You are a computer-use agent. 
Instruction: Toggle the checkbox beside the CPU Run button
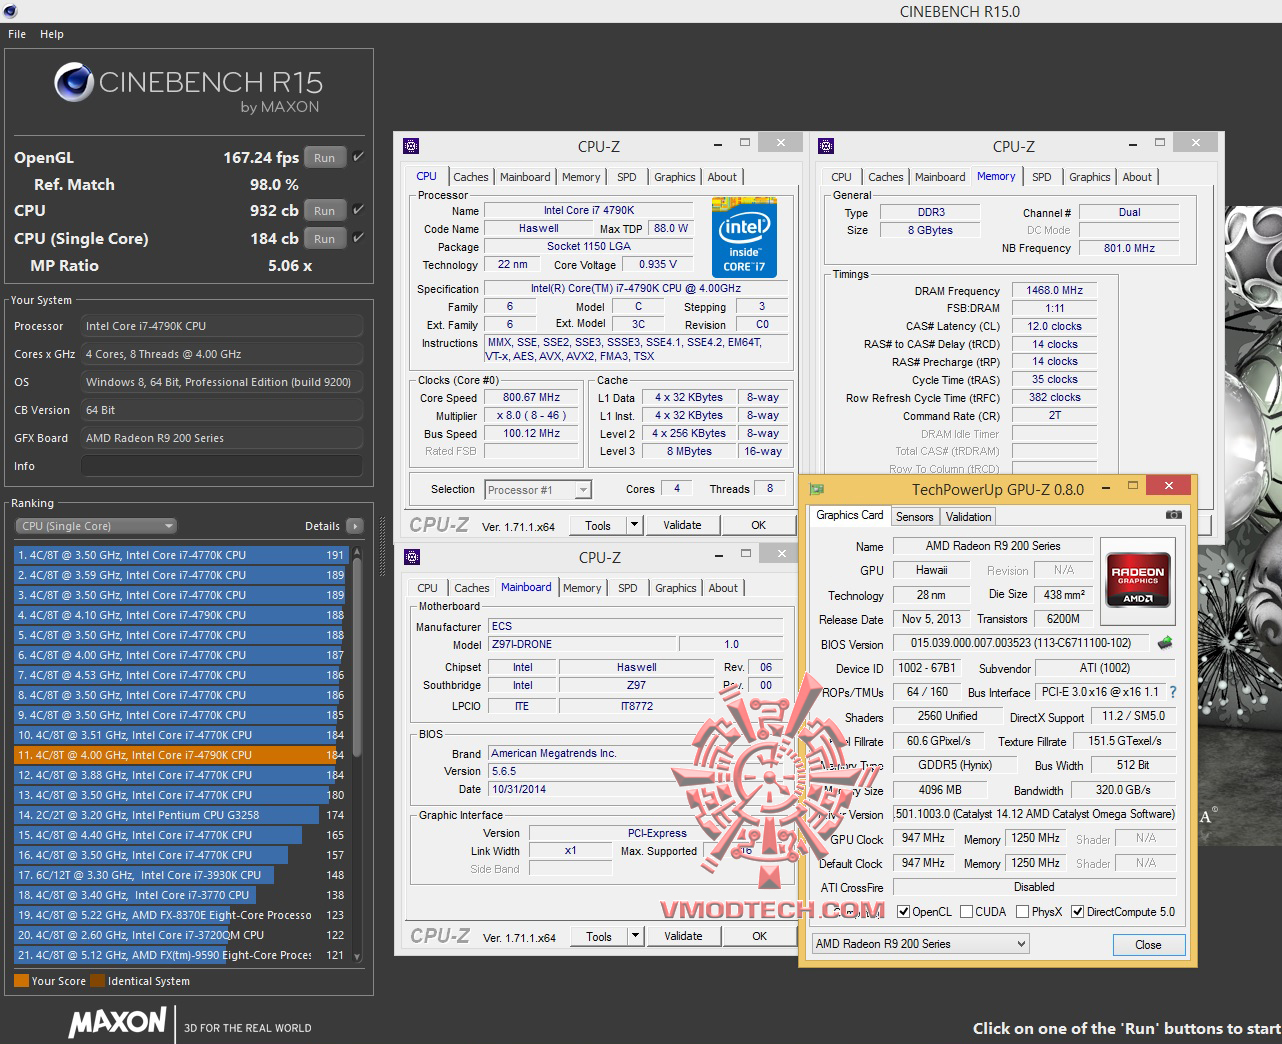(x=358, y=210)
